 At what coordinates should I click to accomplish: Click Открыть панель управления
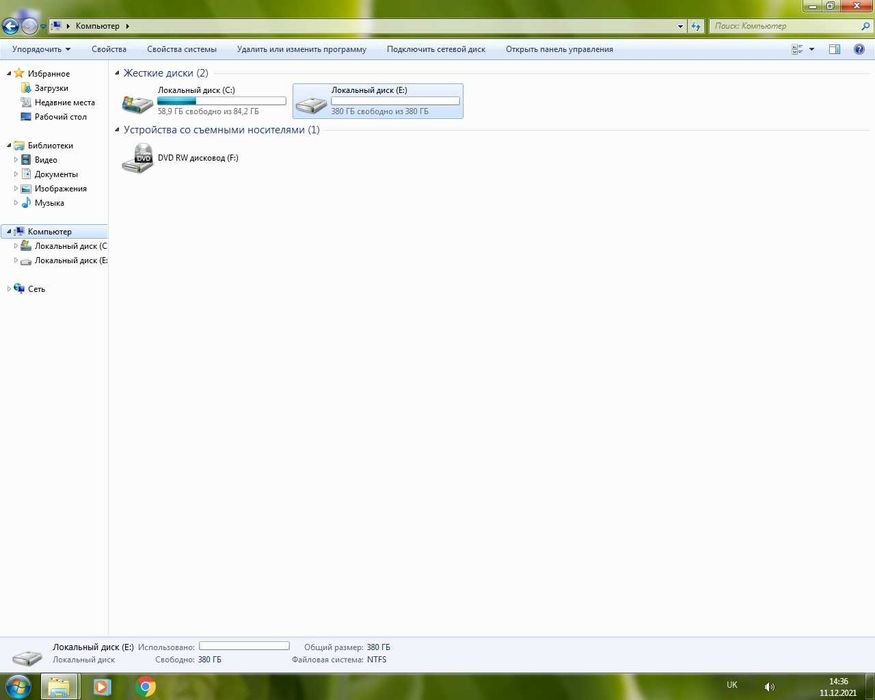[x=559, y=49]
